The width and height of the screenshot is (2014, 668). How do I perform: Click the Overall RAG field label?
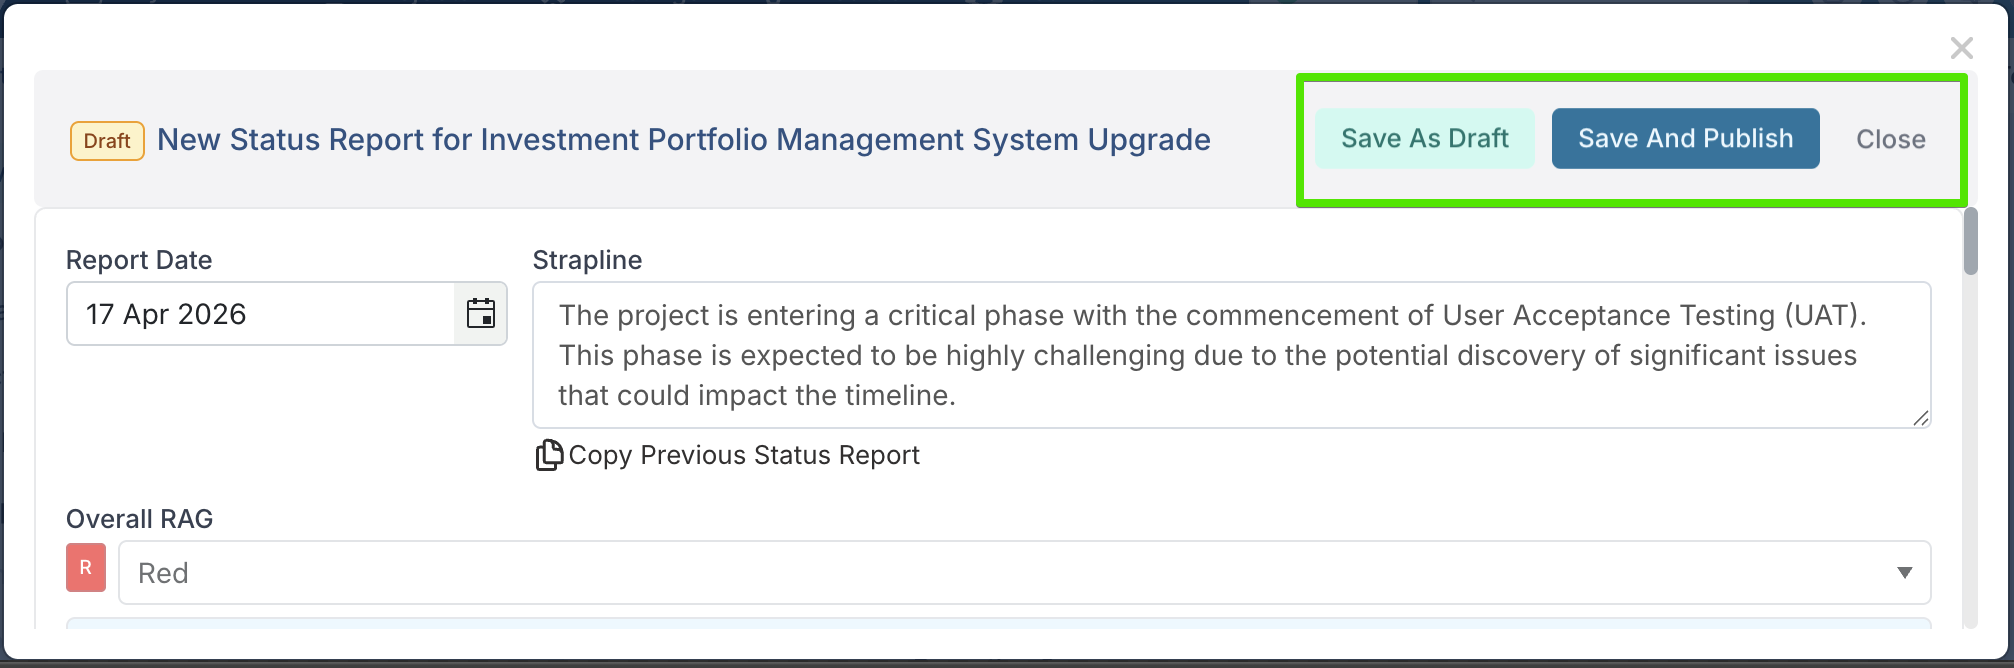139,519
